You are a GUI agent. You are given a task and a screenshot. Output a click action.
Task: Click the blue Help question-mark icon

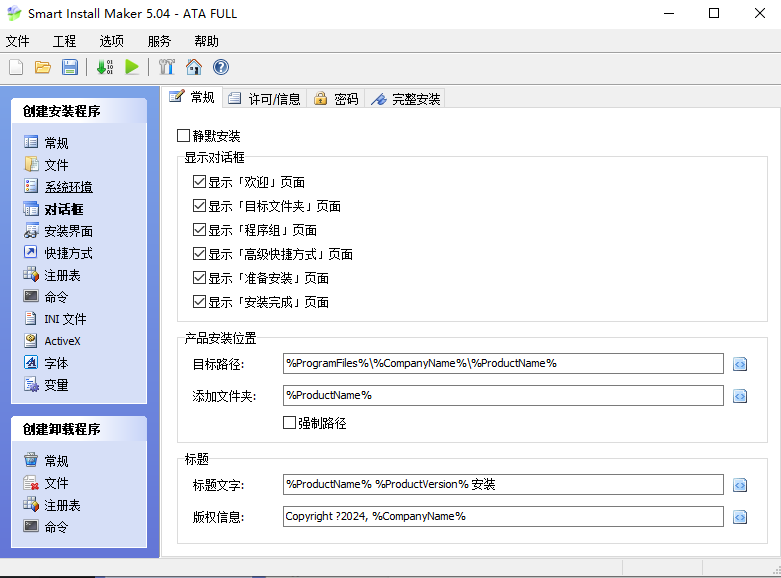(221, 67)
